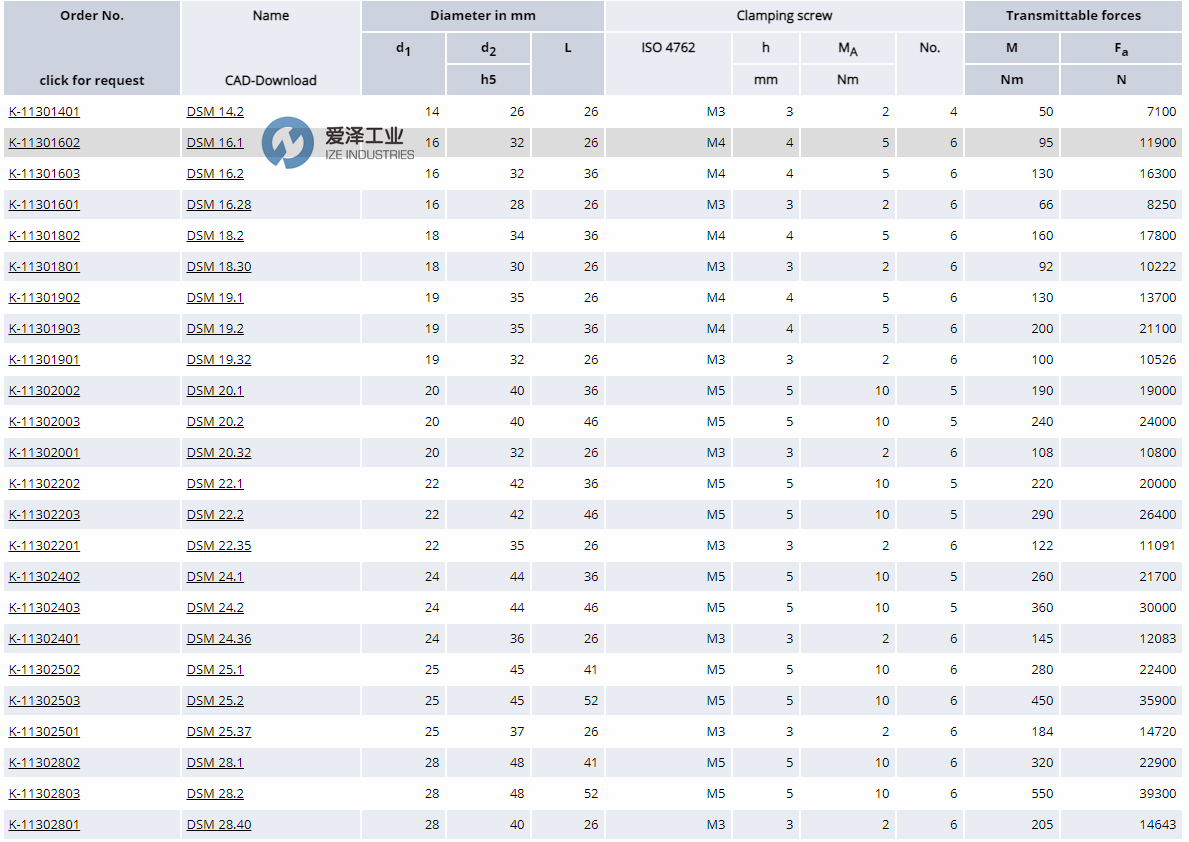The width and height of the screenshot is (1189, 842).
Task: Open the DSM 19.32 CAD download
Action: click(217, 359)
